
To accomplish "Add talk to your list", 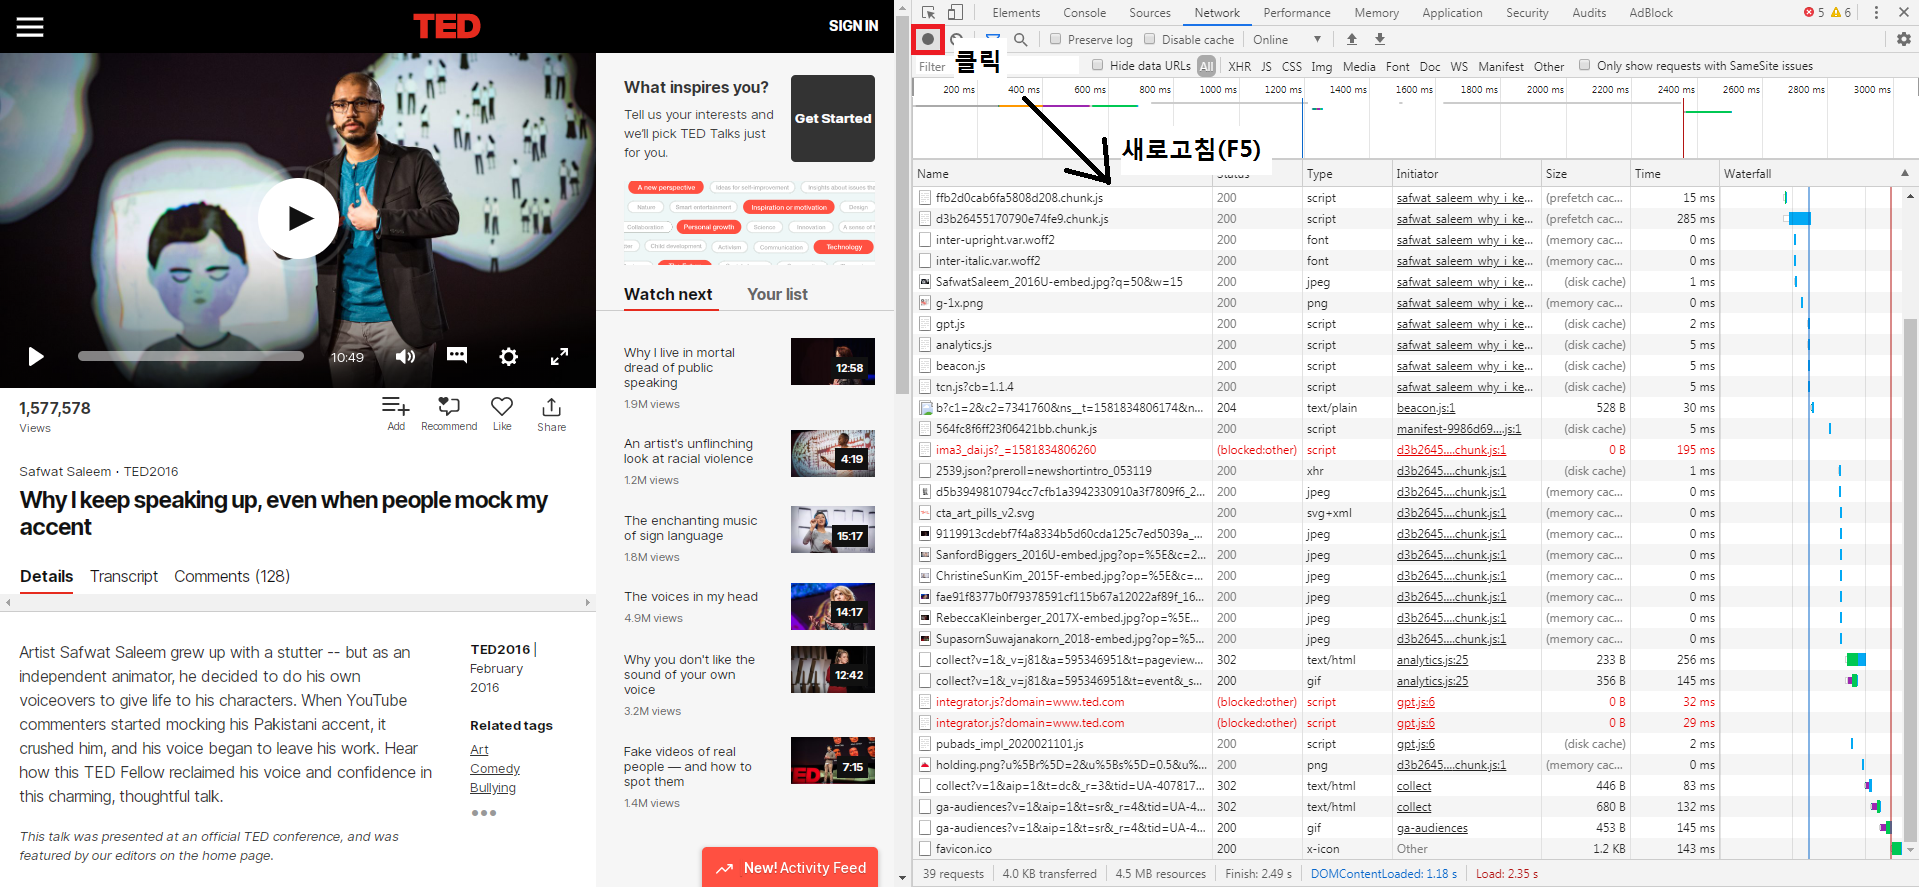I will tap(396, 414).
